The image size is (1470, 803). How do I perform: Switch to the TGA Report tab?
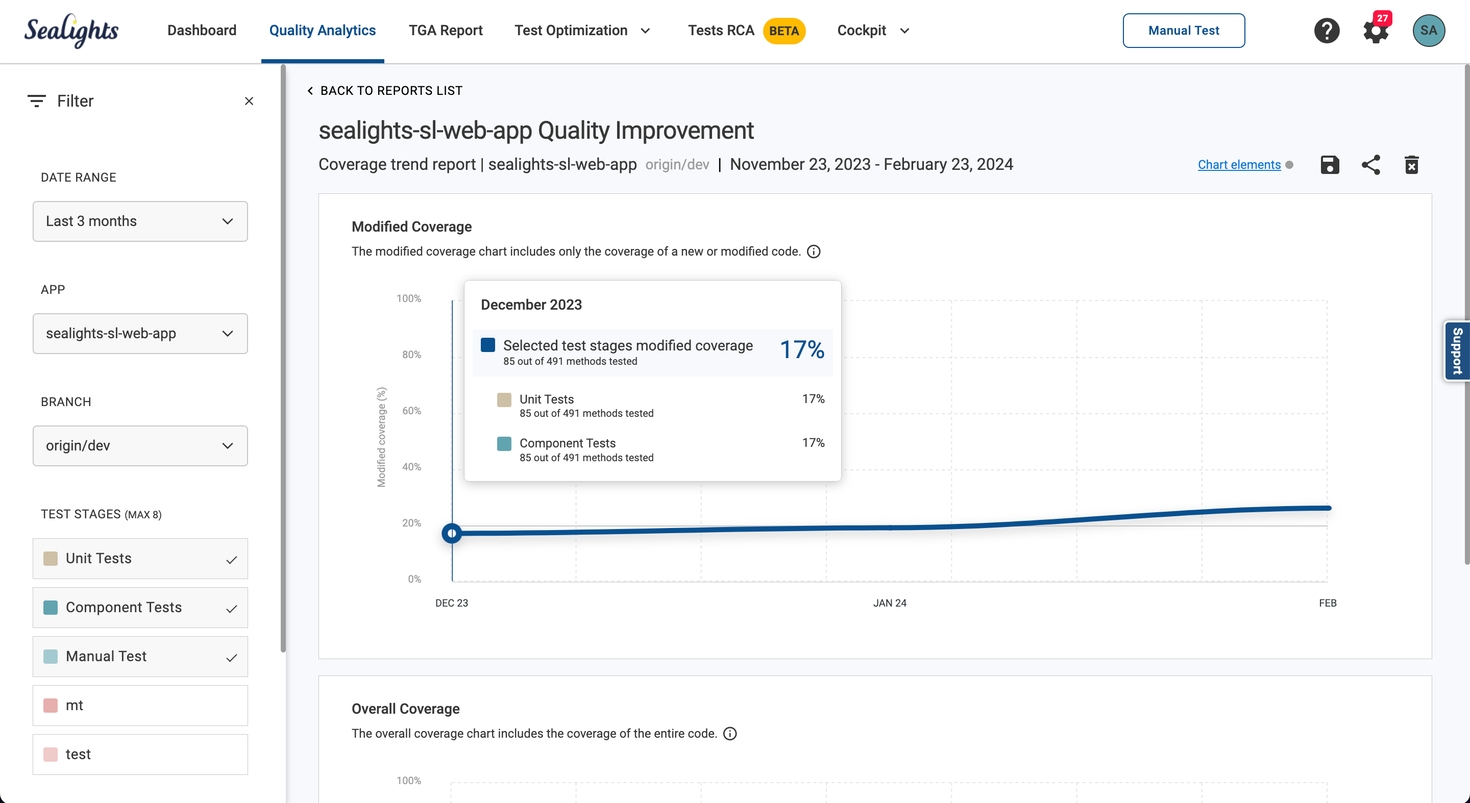coord(445,31)
